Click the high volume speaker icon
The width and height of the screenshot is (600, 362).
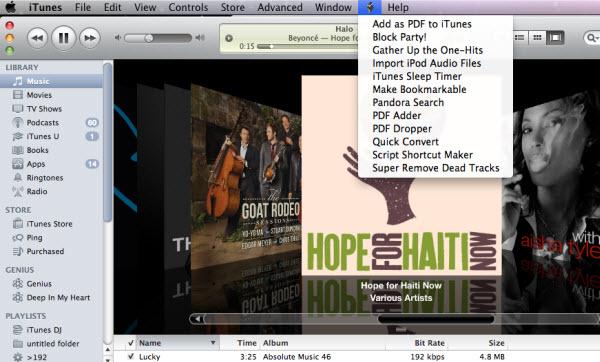tap(200, 38)
